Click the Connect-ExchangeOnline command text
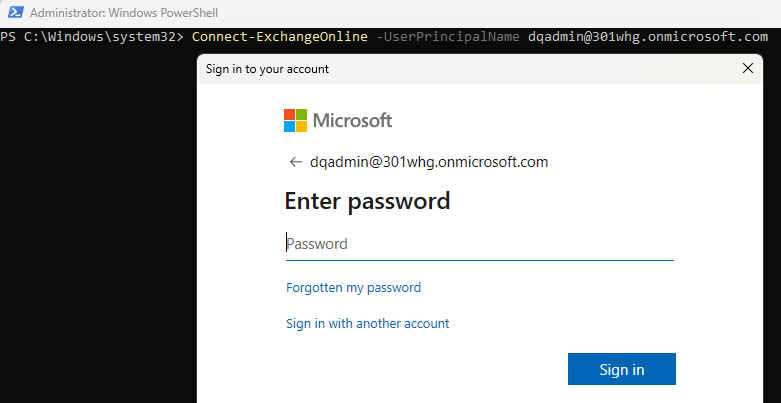The width and height of the screenshot is (781, 403). tap(280, 37)
